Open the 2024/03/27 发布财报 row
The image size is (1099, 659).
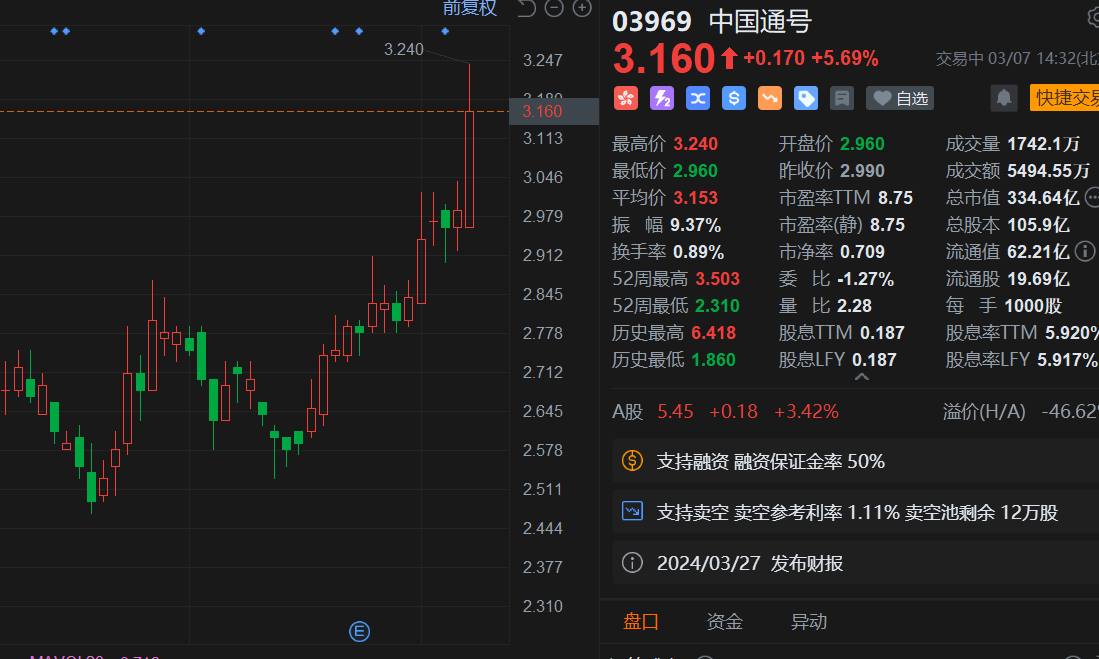pyautogui.click(x=856, y=563)
